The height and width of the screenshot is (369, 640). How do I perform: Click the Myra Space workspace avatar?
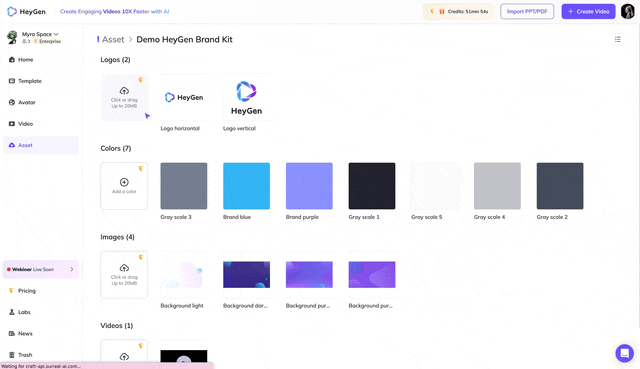(12, 37)
